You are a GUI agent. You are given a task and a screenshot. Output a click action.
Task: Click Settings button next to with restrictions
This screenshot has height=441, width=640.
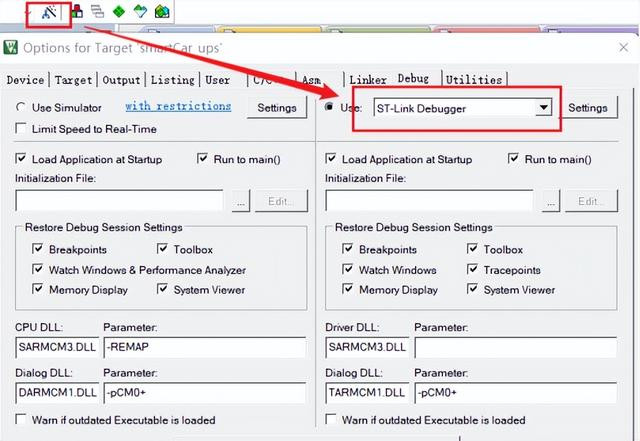click(277, 108)
